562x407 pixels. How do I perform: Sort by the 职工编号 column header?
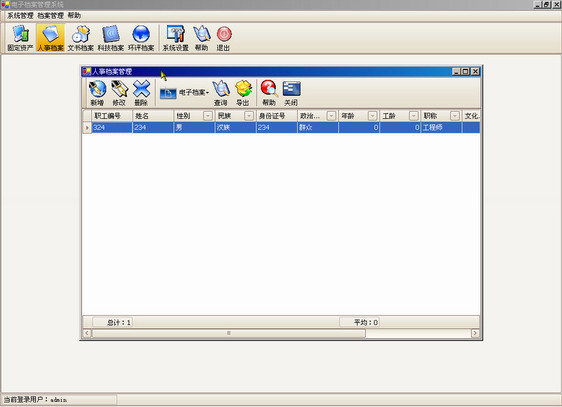pyautogui.click(x=112, y=116)
